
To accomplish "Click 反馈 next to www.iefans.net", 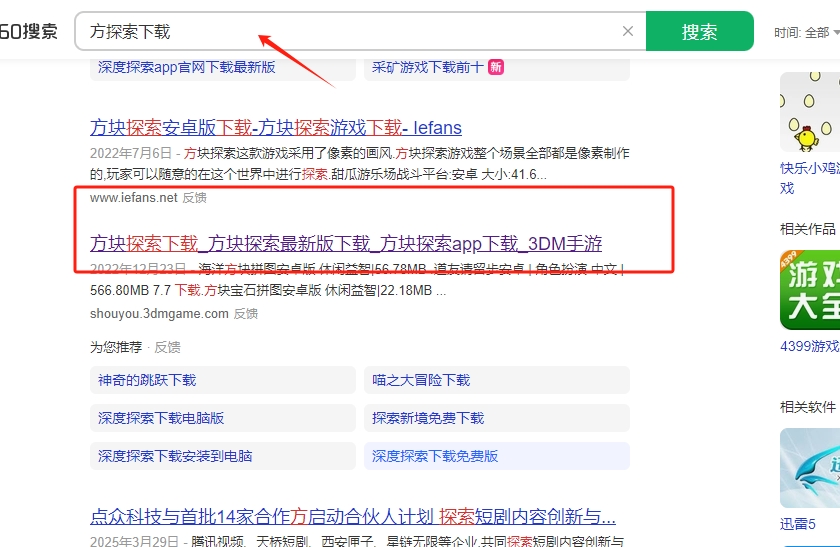I will coord(195,198).
